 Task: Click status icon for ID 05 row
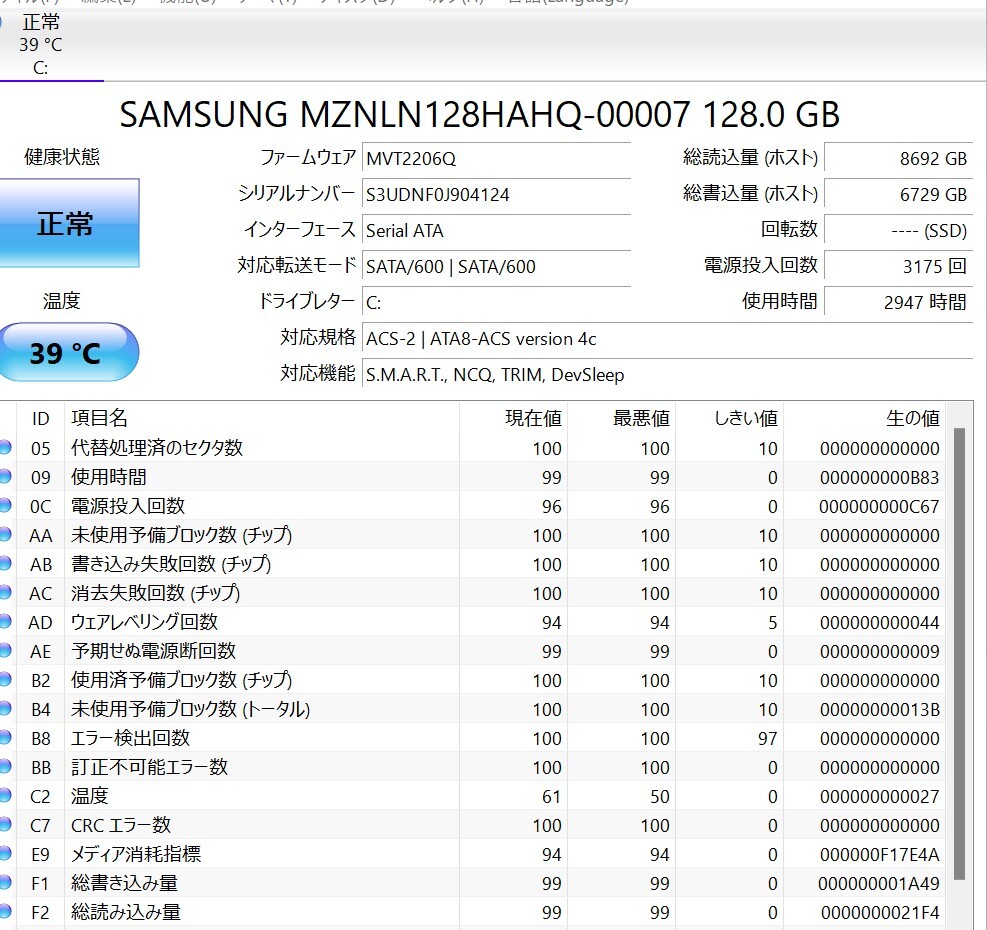(x=5, y=448)
